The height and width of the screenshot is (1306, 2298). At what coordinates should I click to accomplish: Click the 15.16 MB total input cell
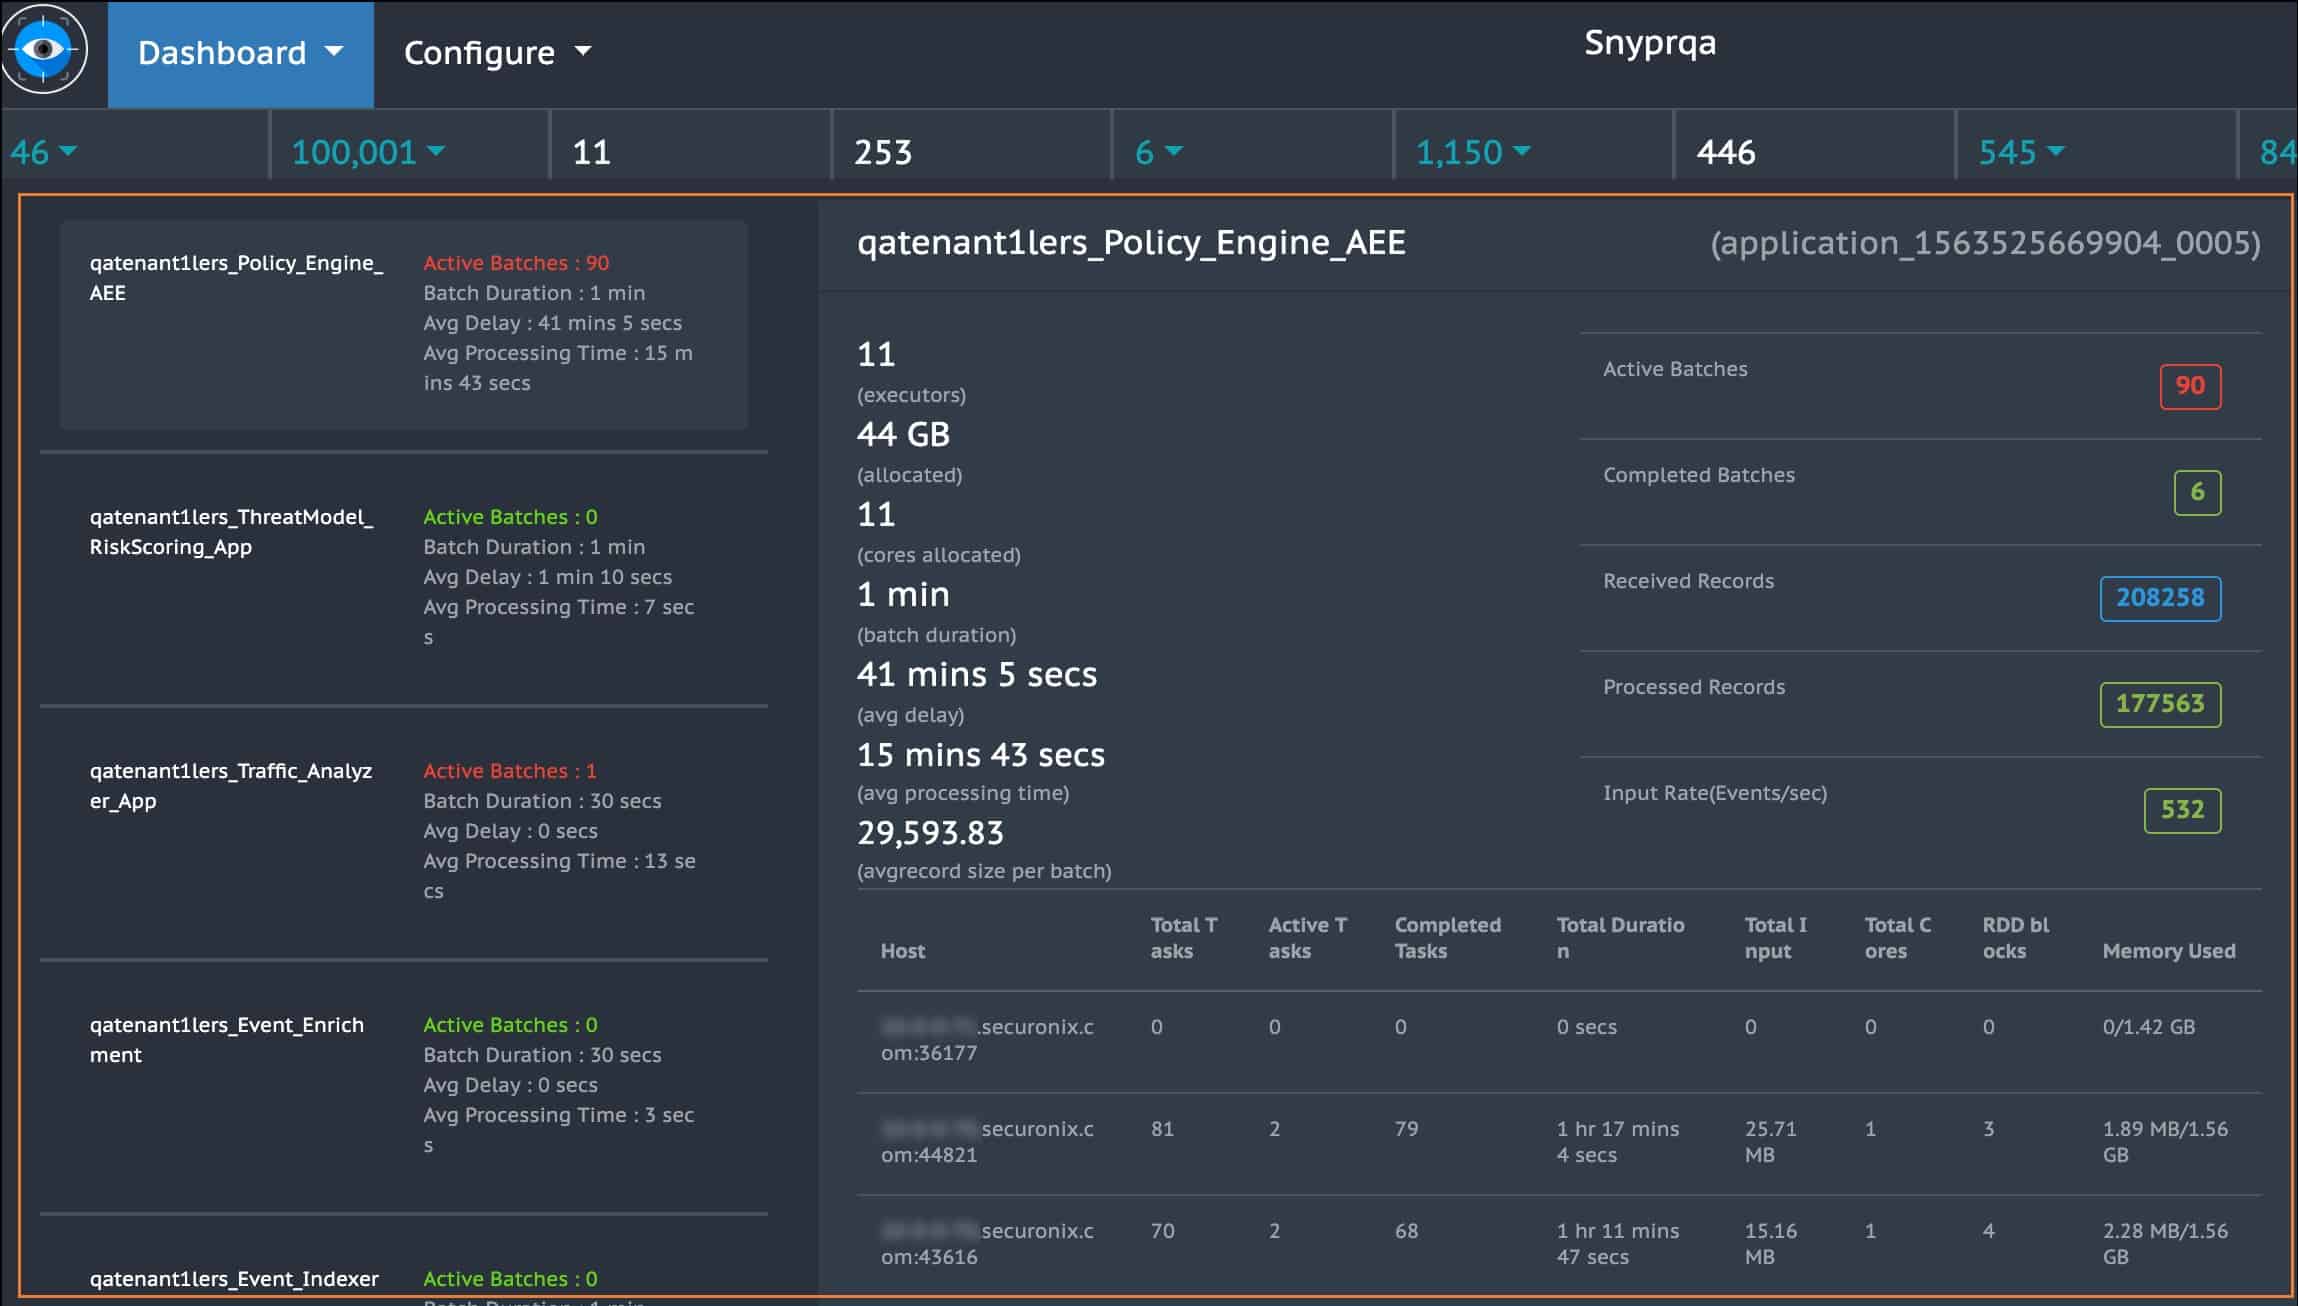(1771, 1244)
